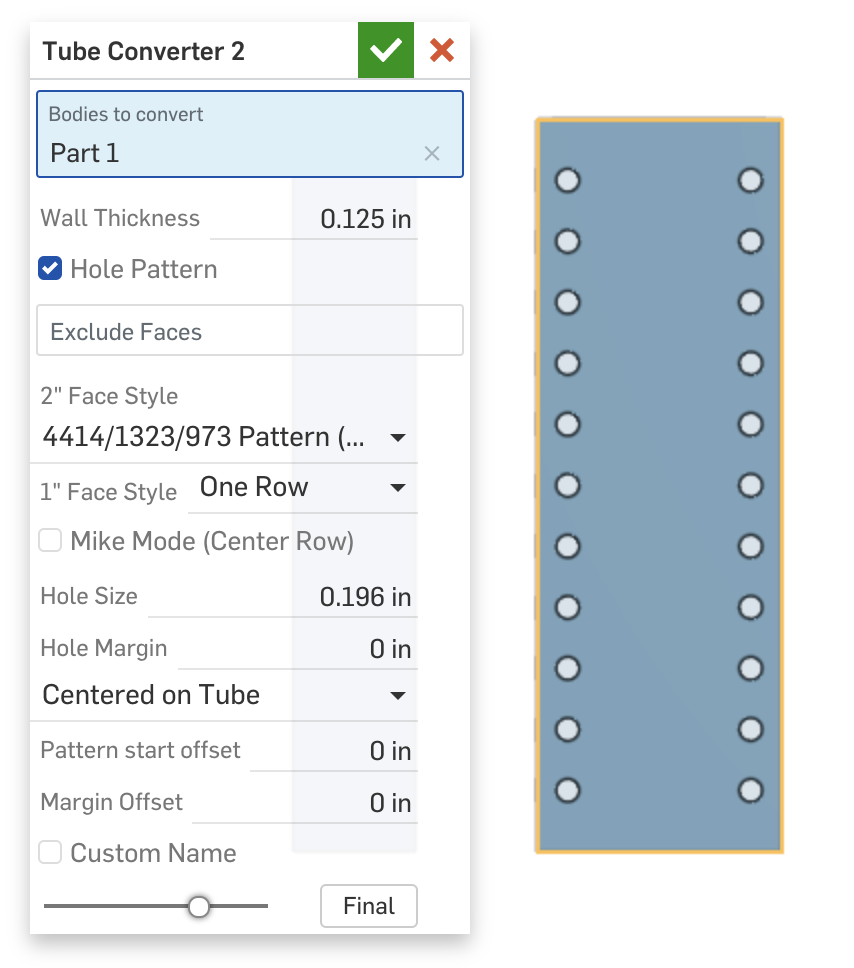Expand the Centered on Tube dropdown
854x968 pixels.
coord(224,695)
